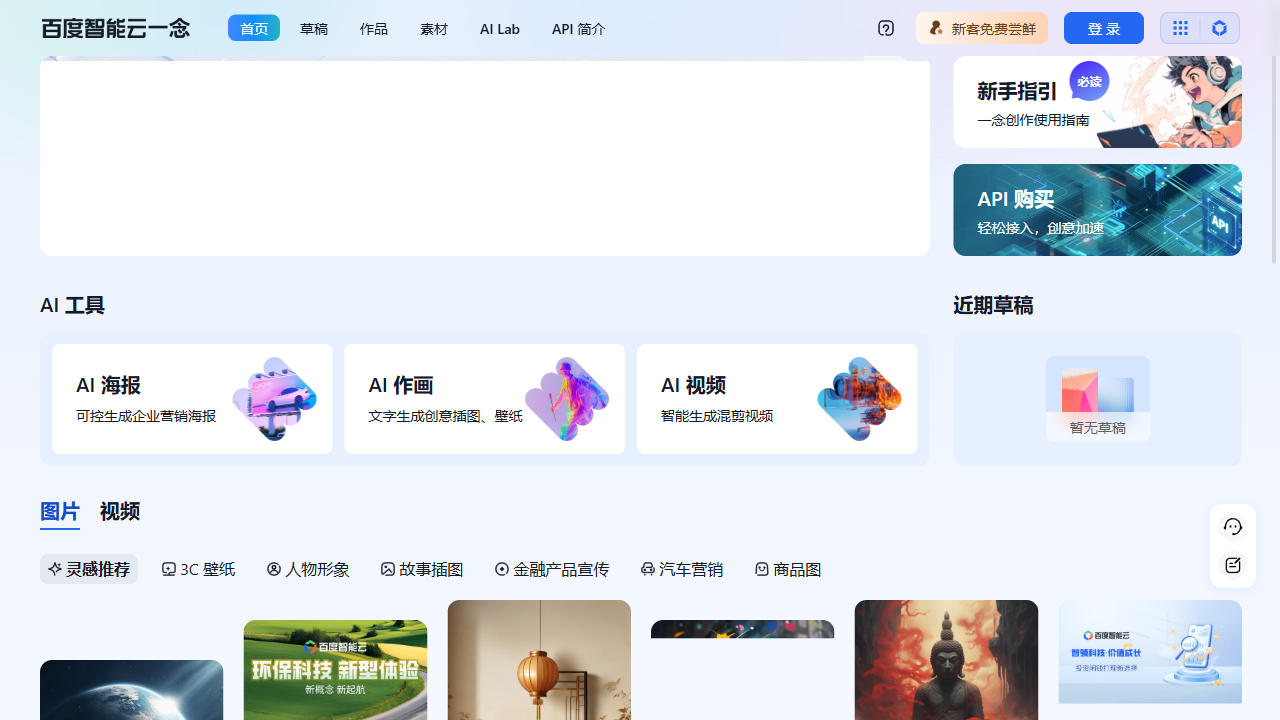Click the feedback edit icon

[1232, 566]
